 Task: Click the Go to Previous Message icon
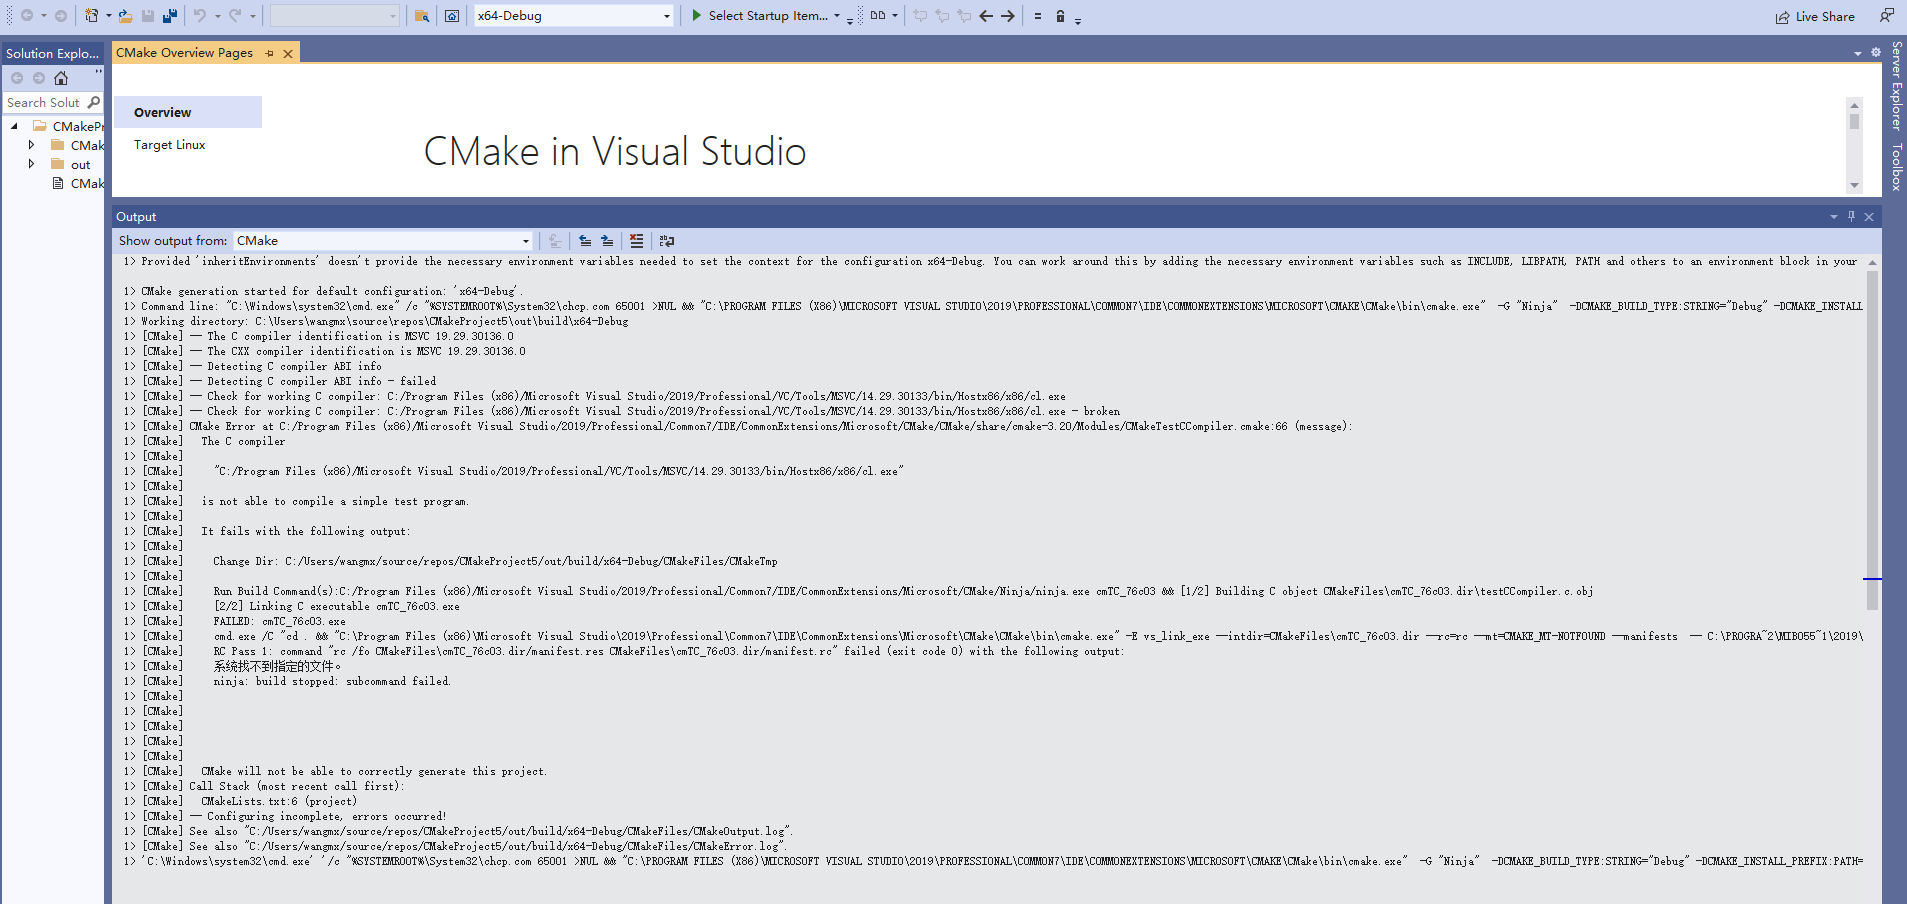[585, 241]
